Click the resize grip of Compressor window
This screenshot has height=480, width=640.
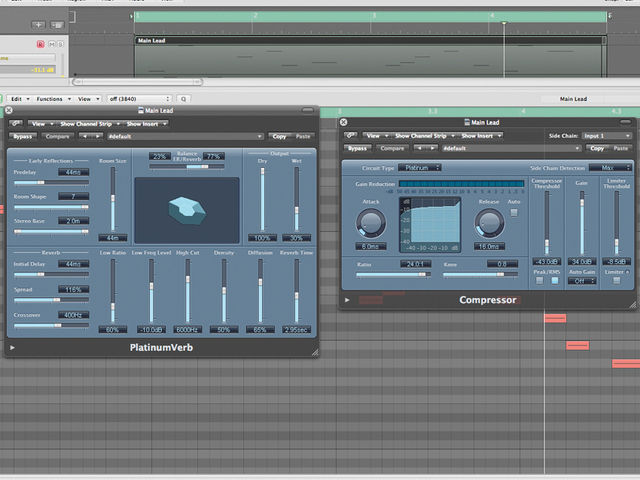tap(632, 304)
